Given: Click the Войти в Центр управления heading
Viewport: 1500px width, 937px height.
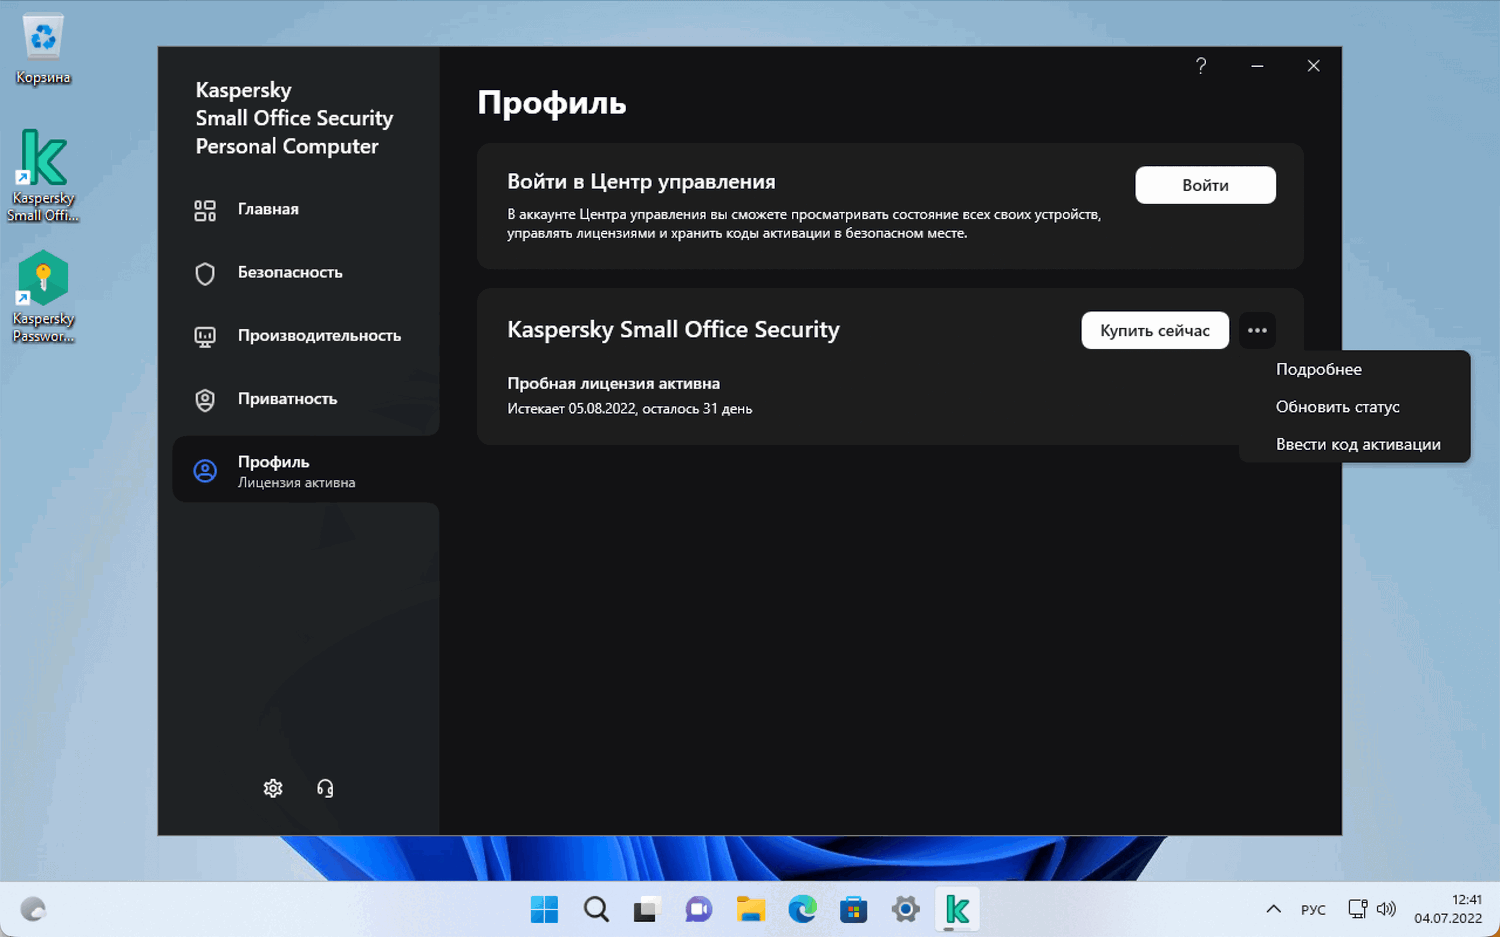Looking at the screenshot, I should pos(641,182).
